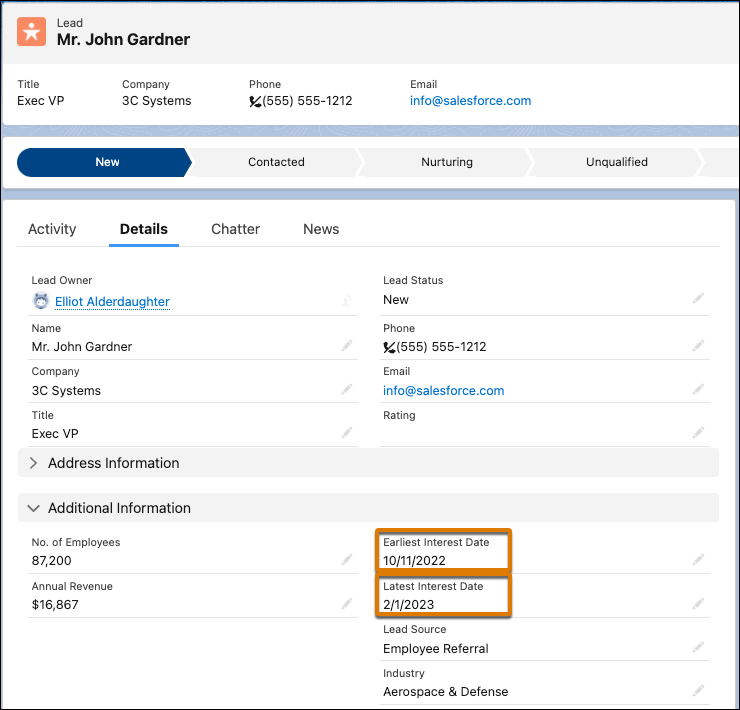Screen dimensions: 740x710
Task: Click the Lead Source value Employee Referral
Action: pyautogui.click(x=436, y=649)
